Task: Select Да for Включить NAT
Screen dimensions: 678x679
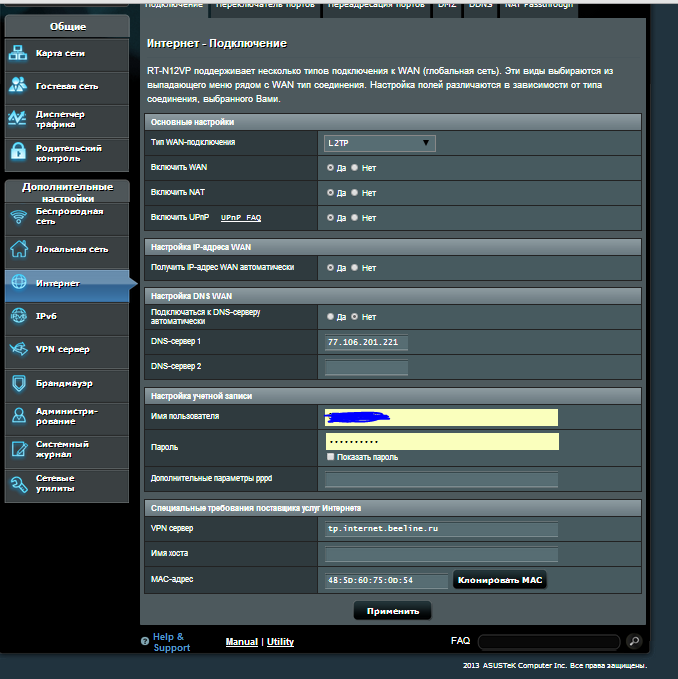Action: click(x=330, y=193)
